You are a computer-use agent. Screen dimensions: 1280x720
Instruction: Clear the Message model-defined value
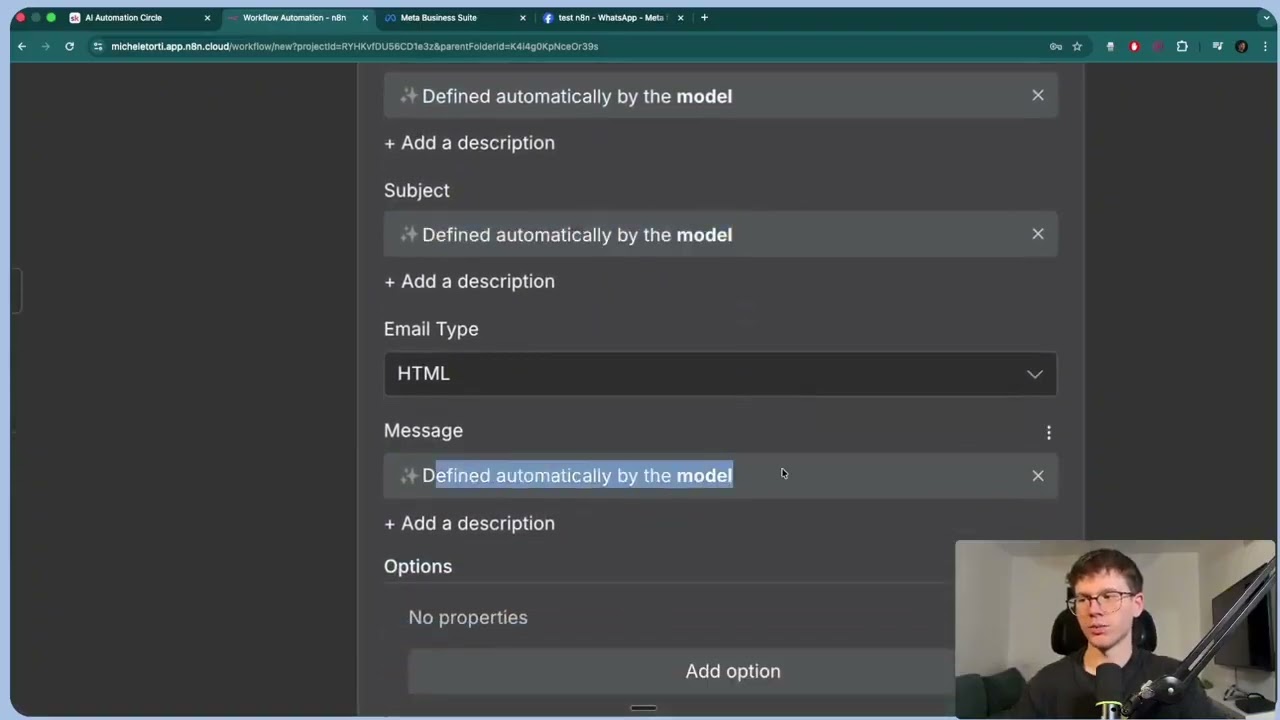click(x=1038, y=476)
